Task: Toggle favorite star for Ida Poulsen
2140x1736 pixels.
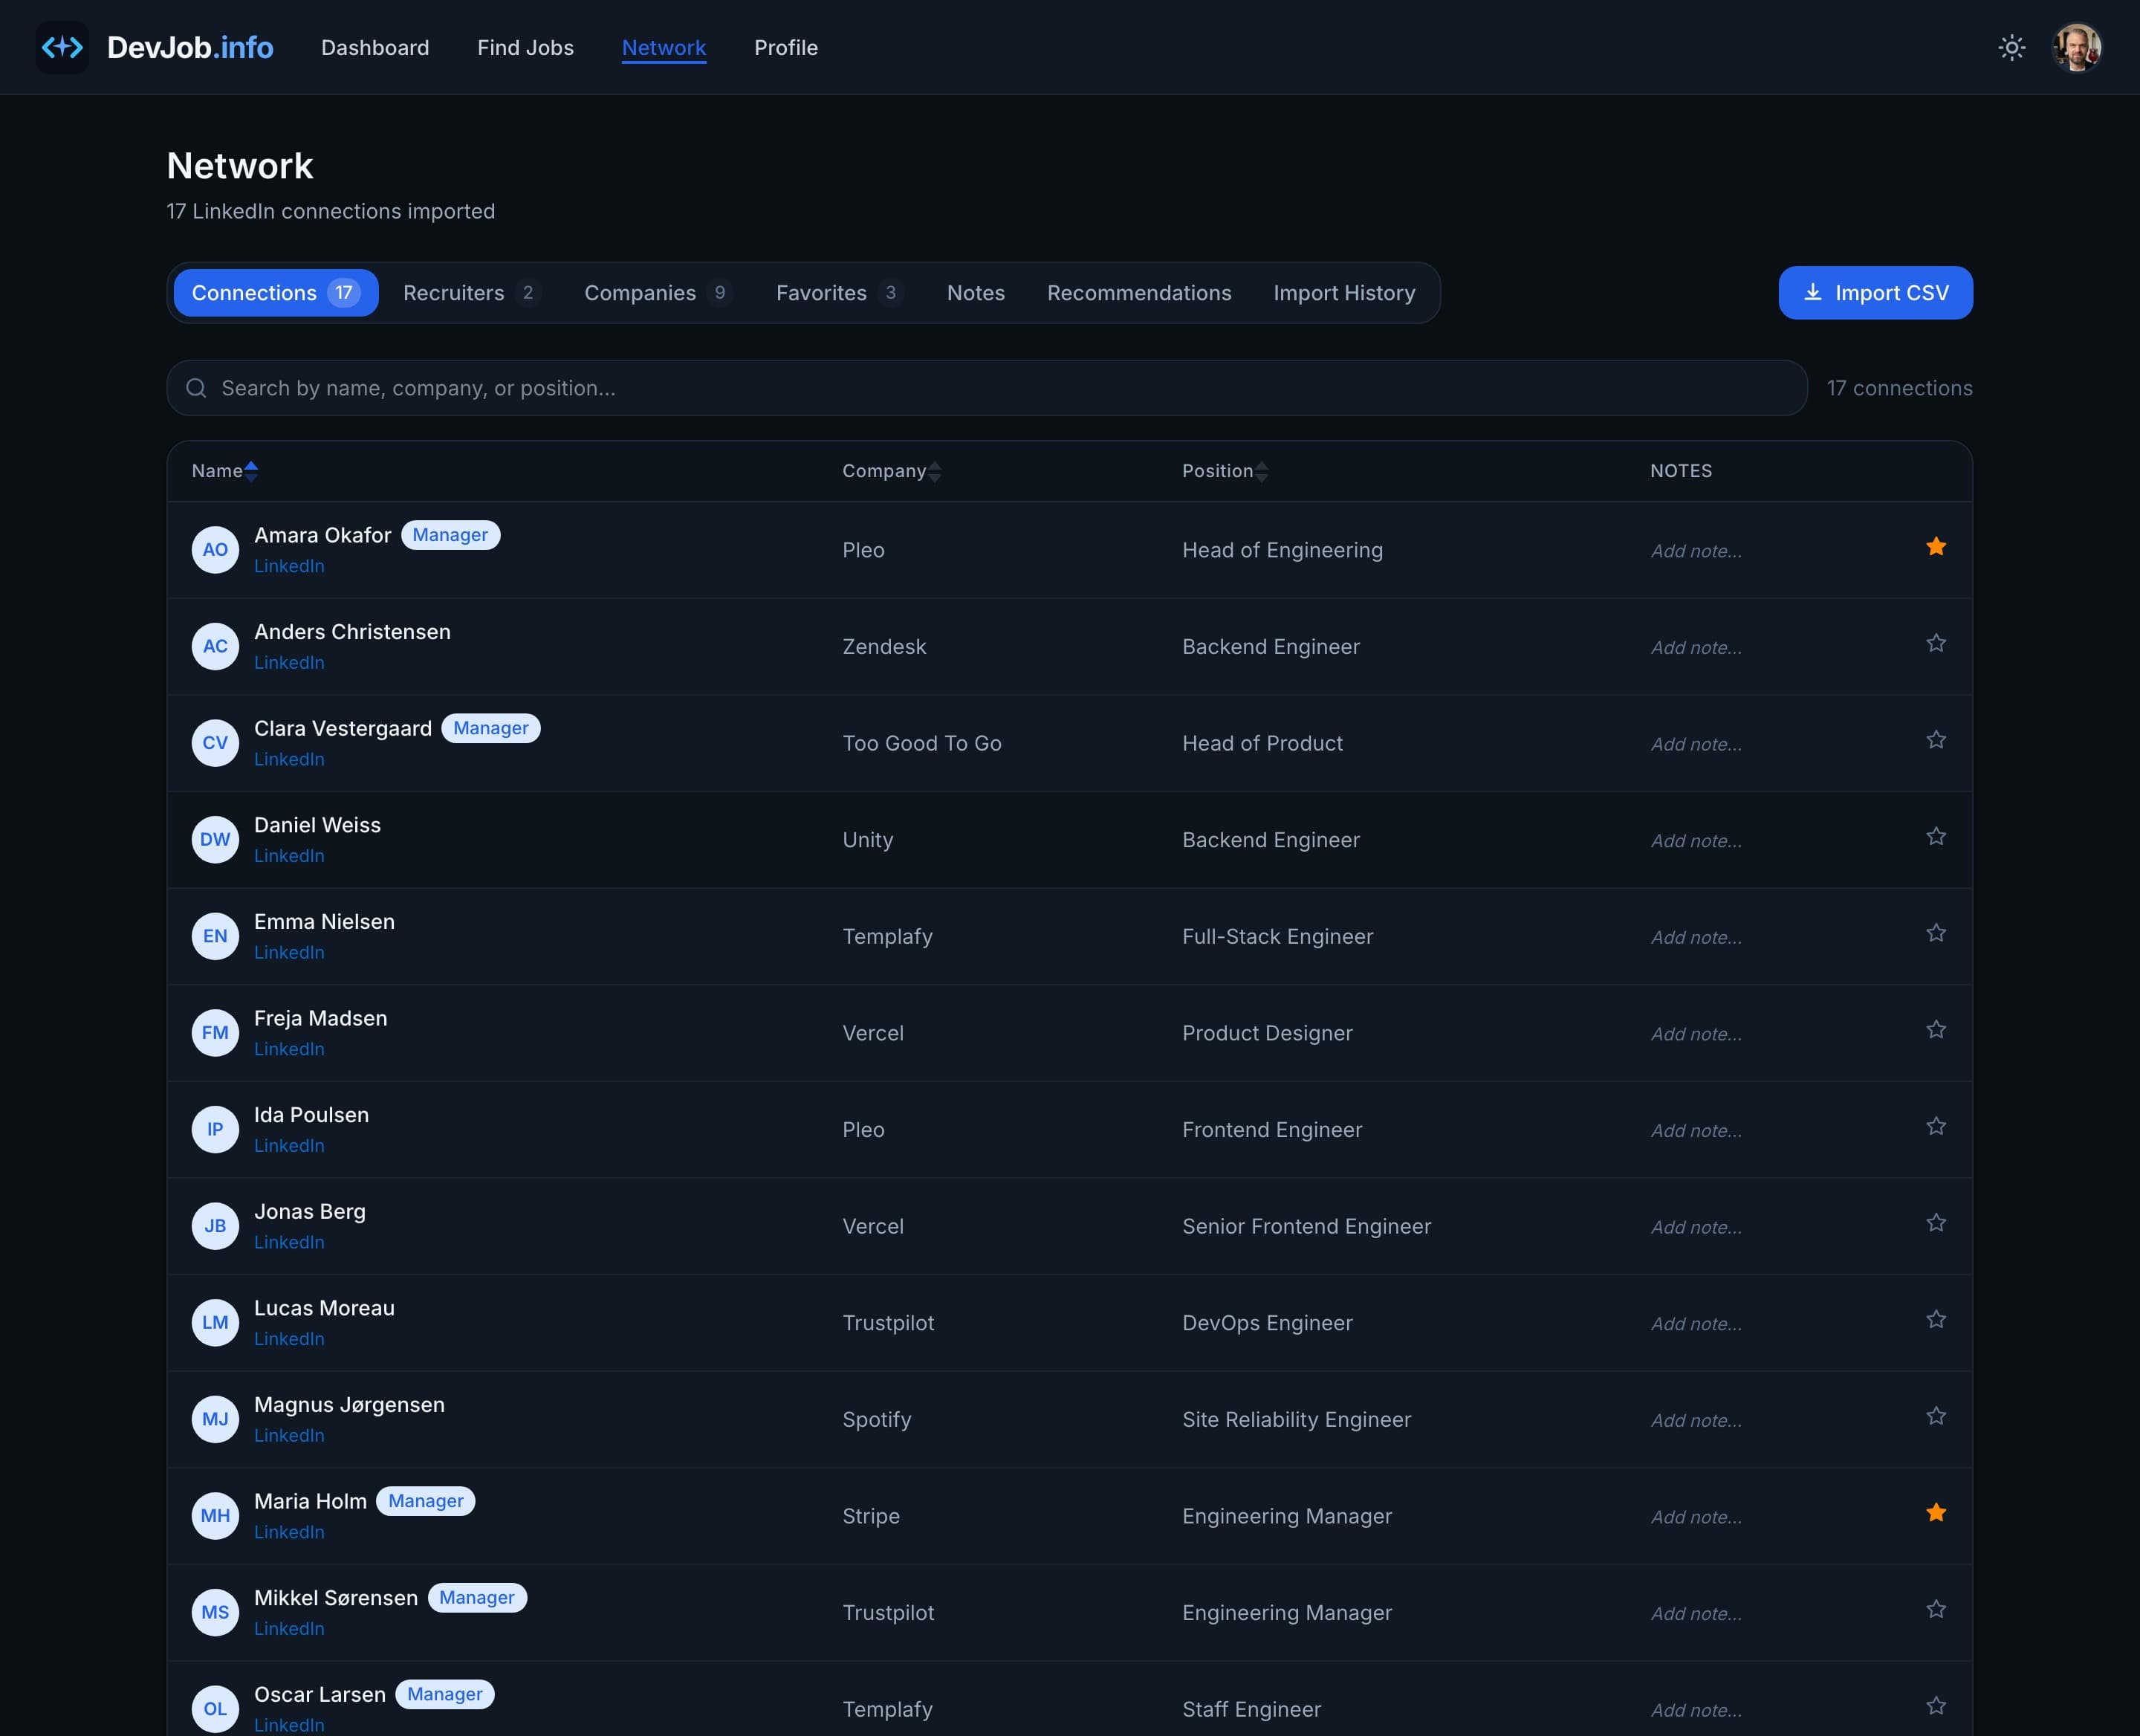Action: [x=1936, y=1126]
